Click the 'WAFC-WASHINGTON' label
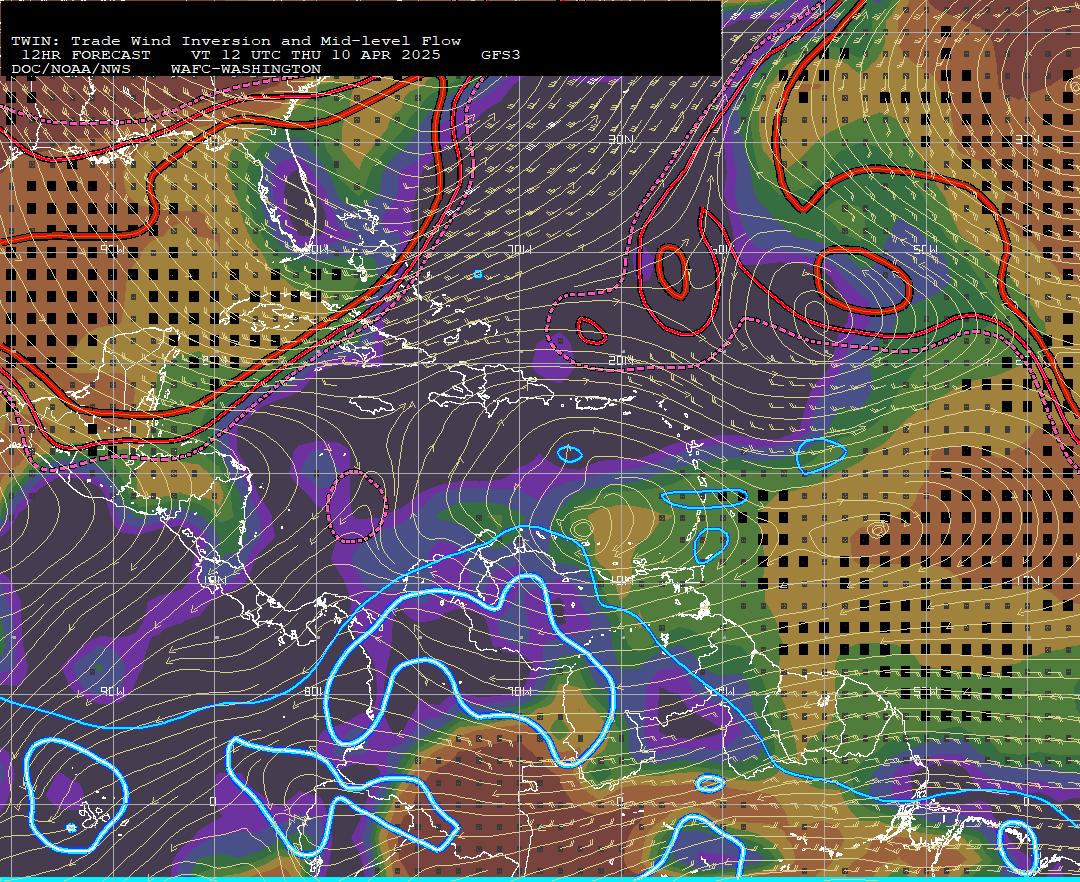This screenshot has width=1080, height=882. (246, 70)
